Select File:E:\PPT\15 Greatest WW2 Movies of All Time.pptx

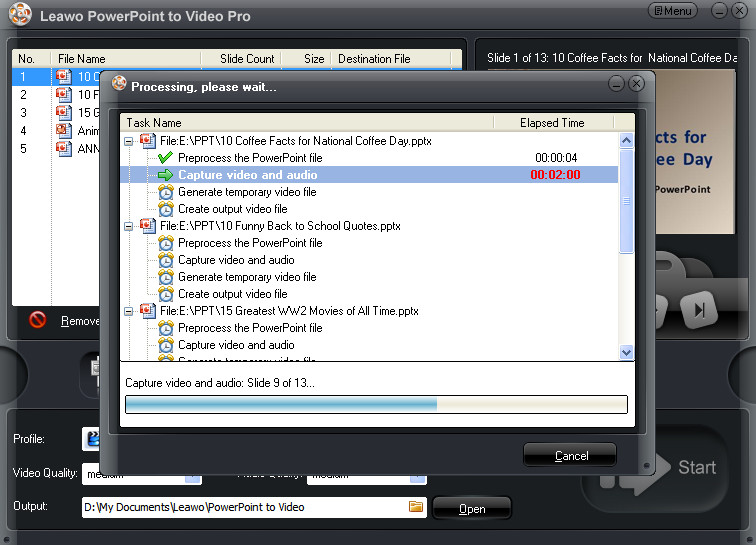[x=289, y=311]
